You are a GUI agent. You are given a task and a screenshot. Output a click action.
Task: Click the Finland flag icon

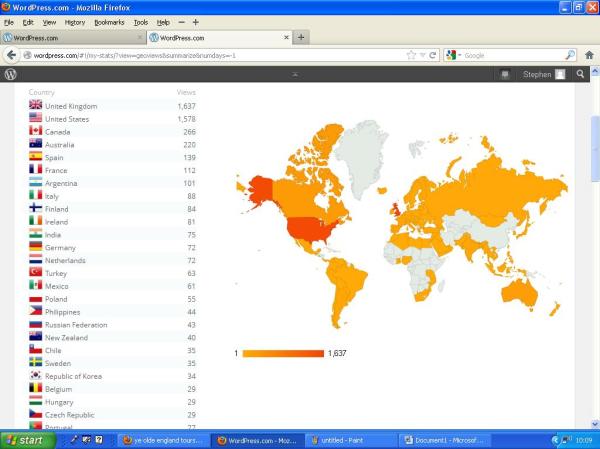coord(36,207)
